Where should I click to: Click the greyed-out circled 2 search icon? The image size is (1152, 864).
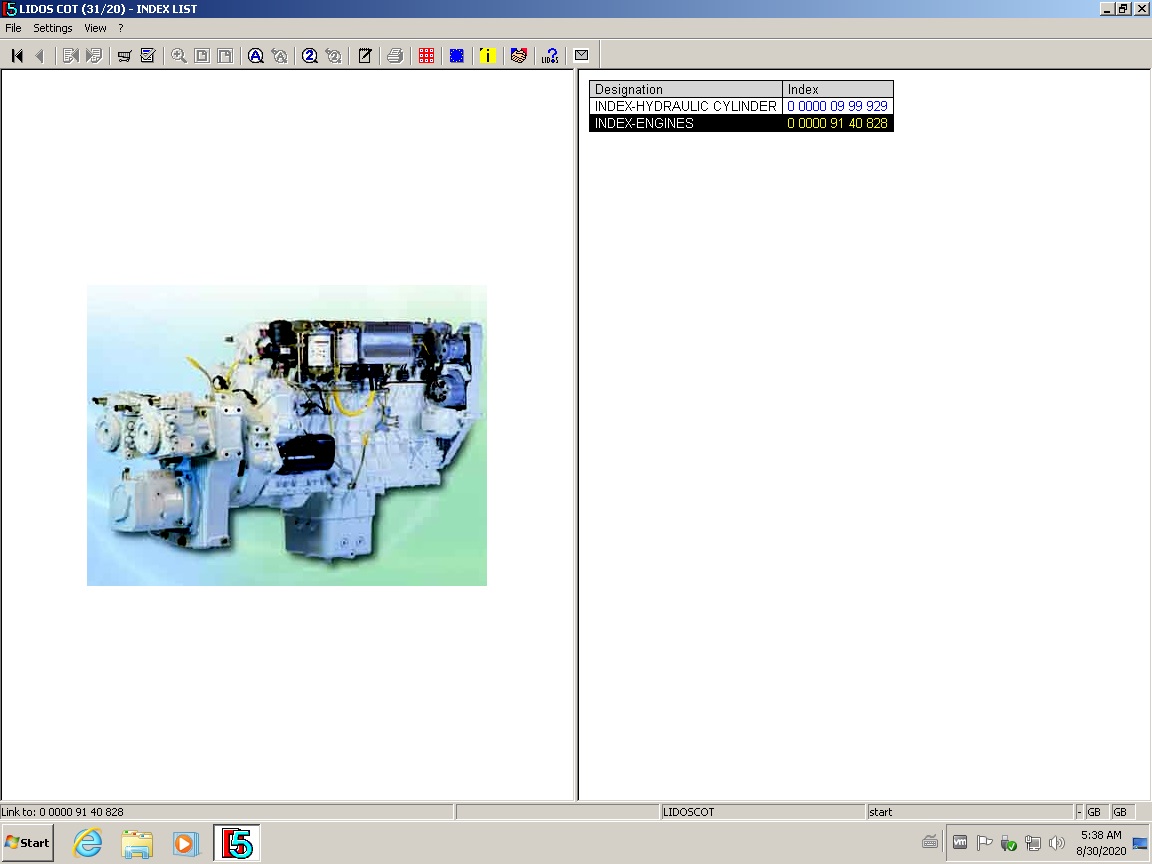coord(334,56)
